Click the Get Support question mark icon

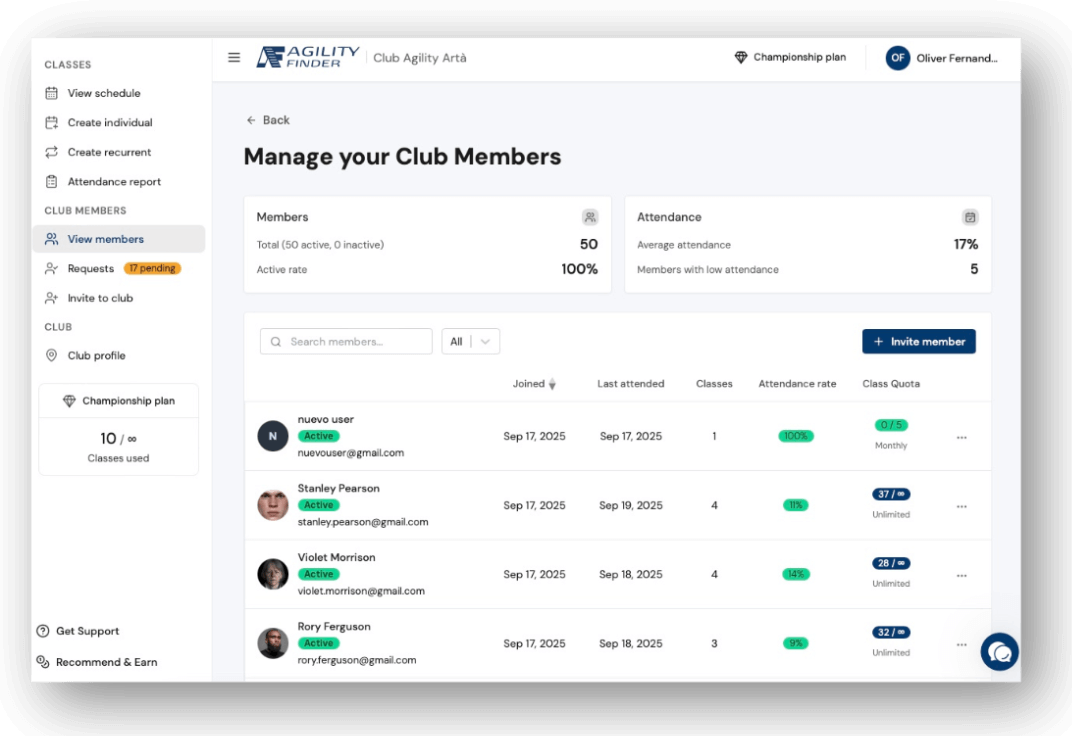[x=43, y=631]
